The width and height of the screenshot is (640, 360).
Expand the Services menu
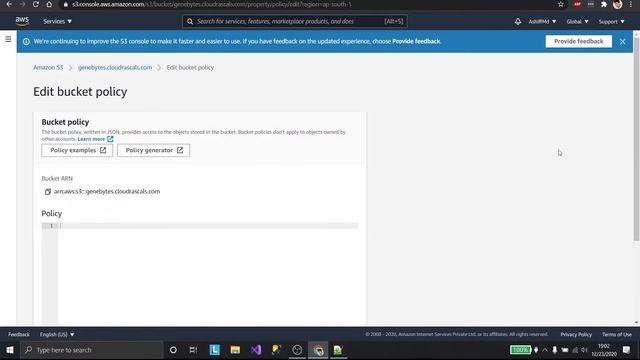click(x=57, y=21)
